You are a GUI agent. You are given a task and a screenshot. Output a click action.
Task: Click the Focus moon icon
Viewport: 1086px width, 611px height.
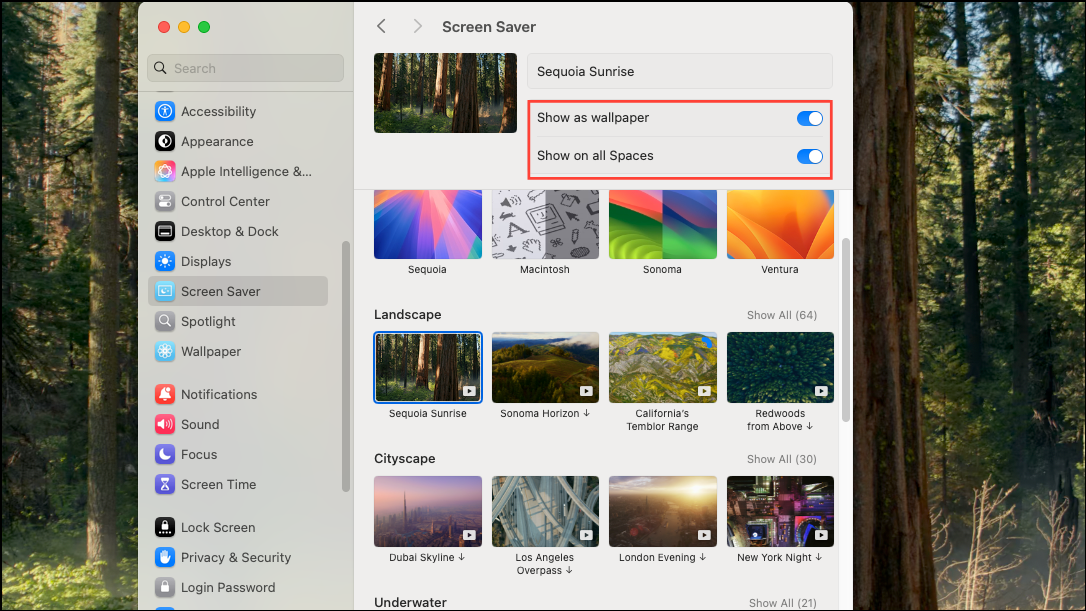pyautogui.click(x=165, y=454)
